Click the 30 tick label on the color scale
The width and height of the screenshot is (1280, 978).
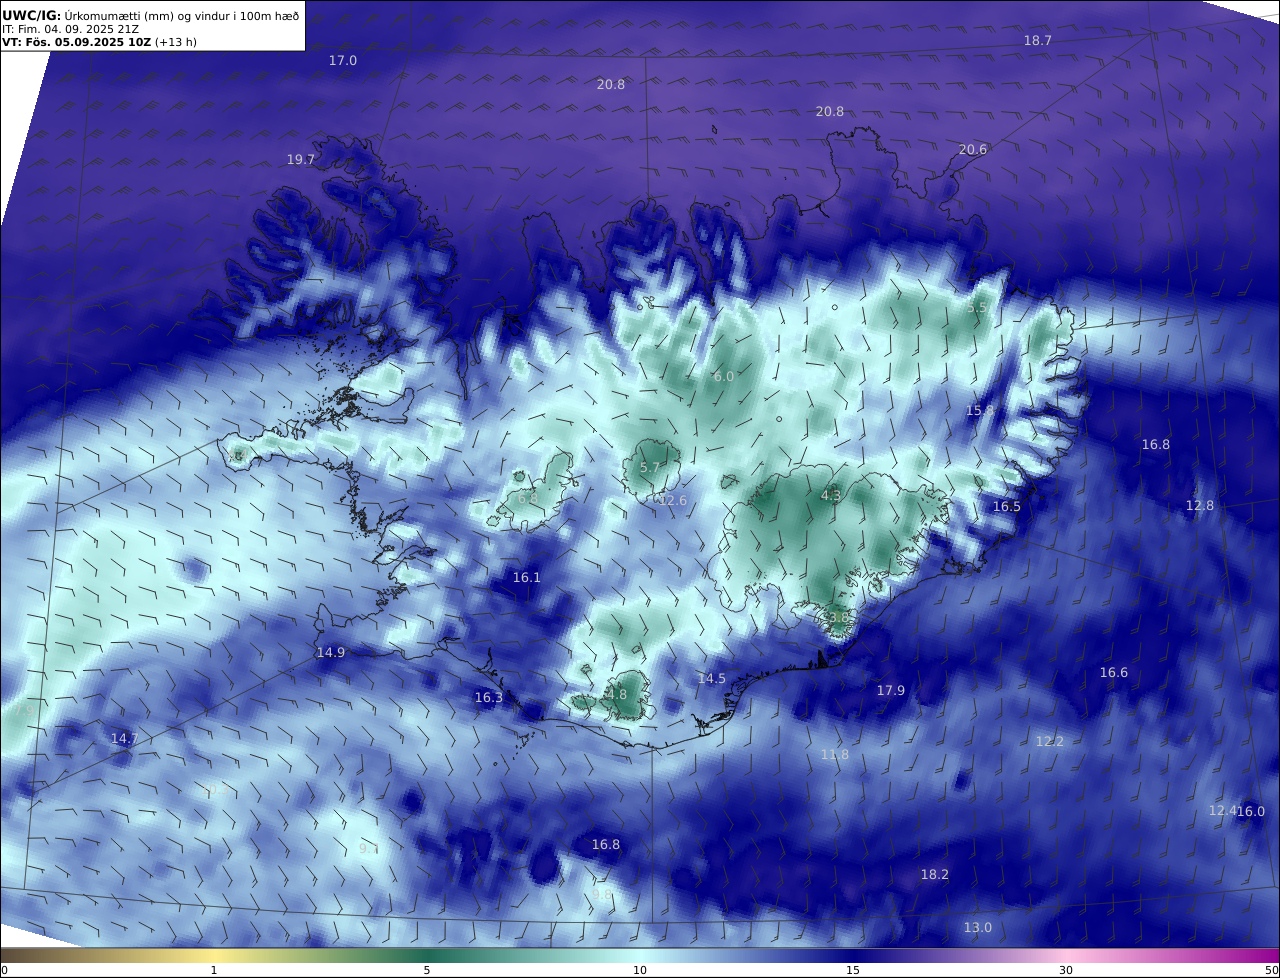coord(1066,970)
